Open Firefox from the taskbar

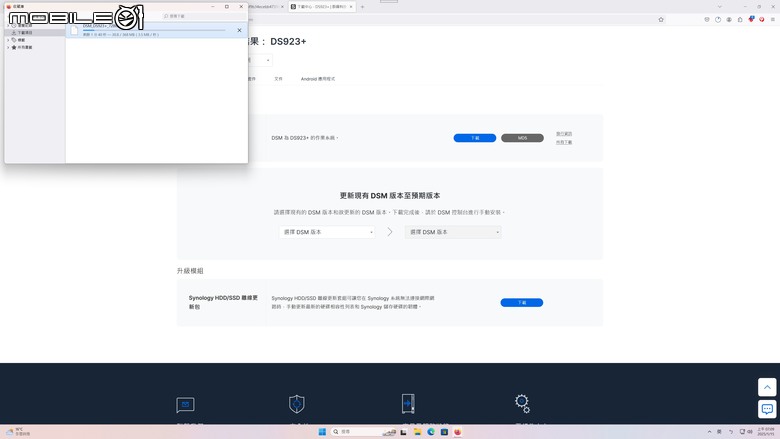(458, 432)
